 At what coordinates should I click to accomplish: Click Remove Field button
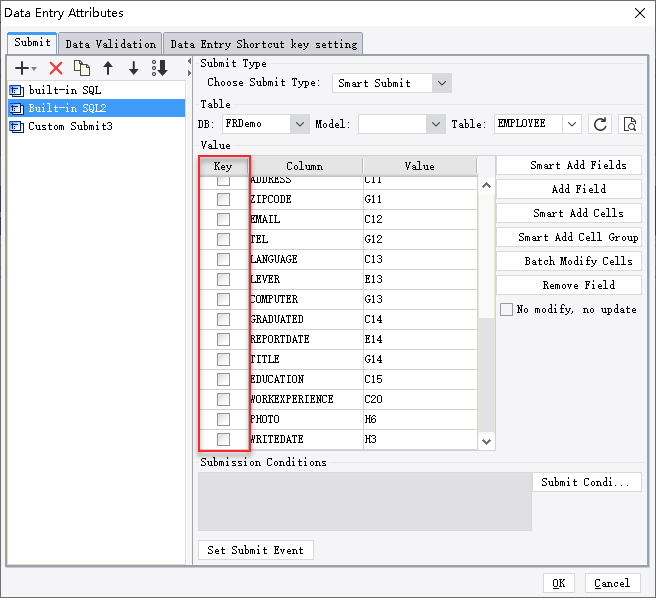[569, 285]
